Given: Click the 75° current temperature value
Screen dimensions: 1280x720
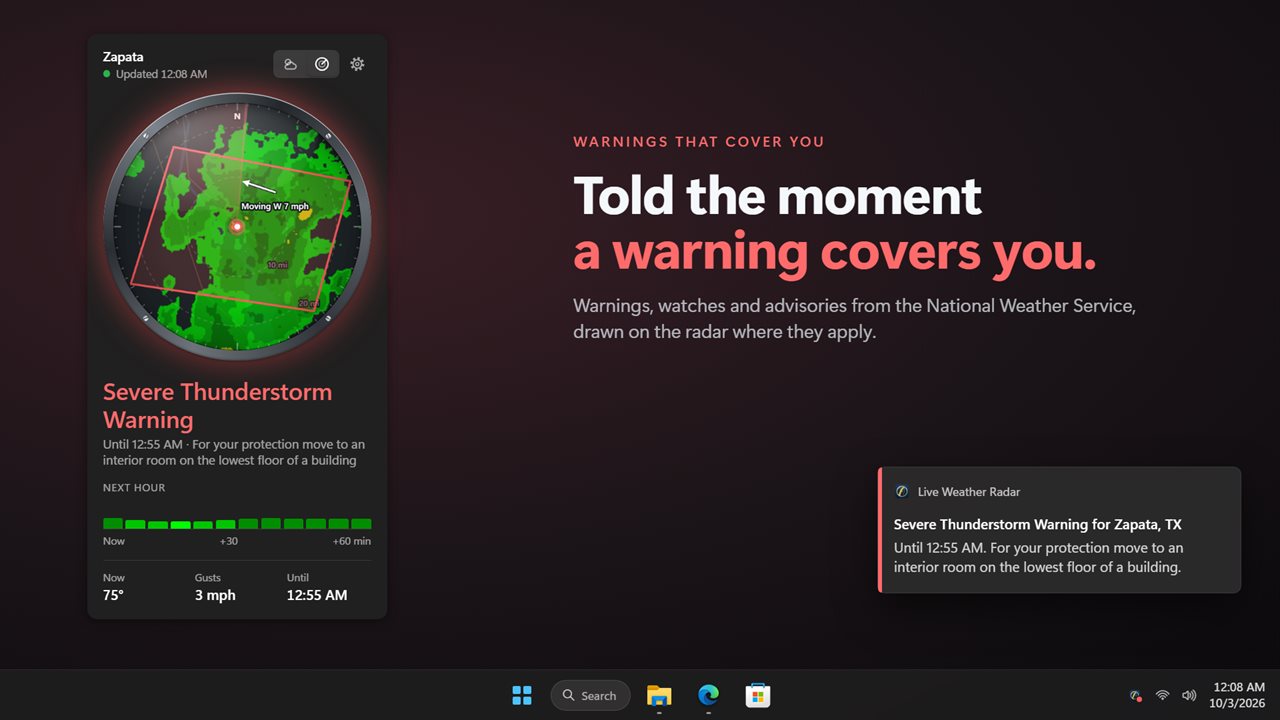Looking at the screenshot, I should pos(113,595).
